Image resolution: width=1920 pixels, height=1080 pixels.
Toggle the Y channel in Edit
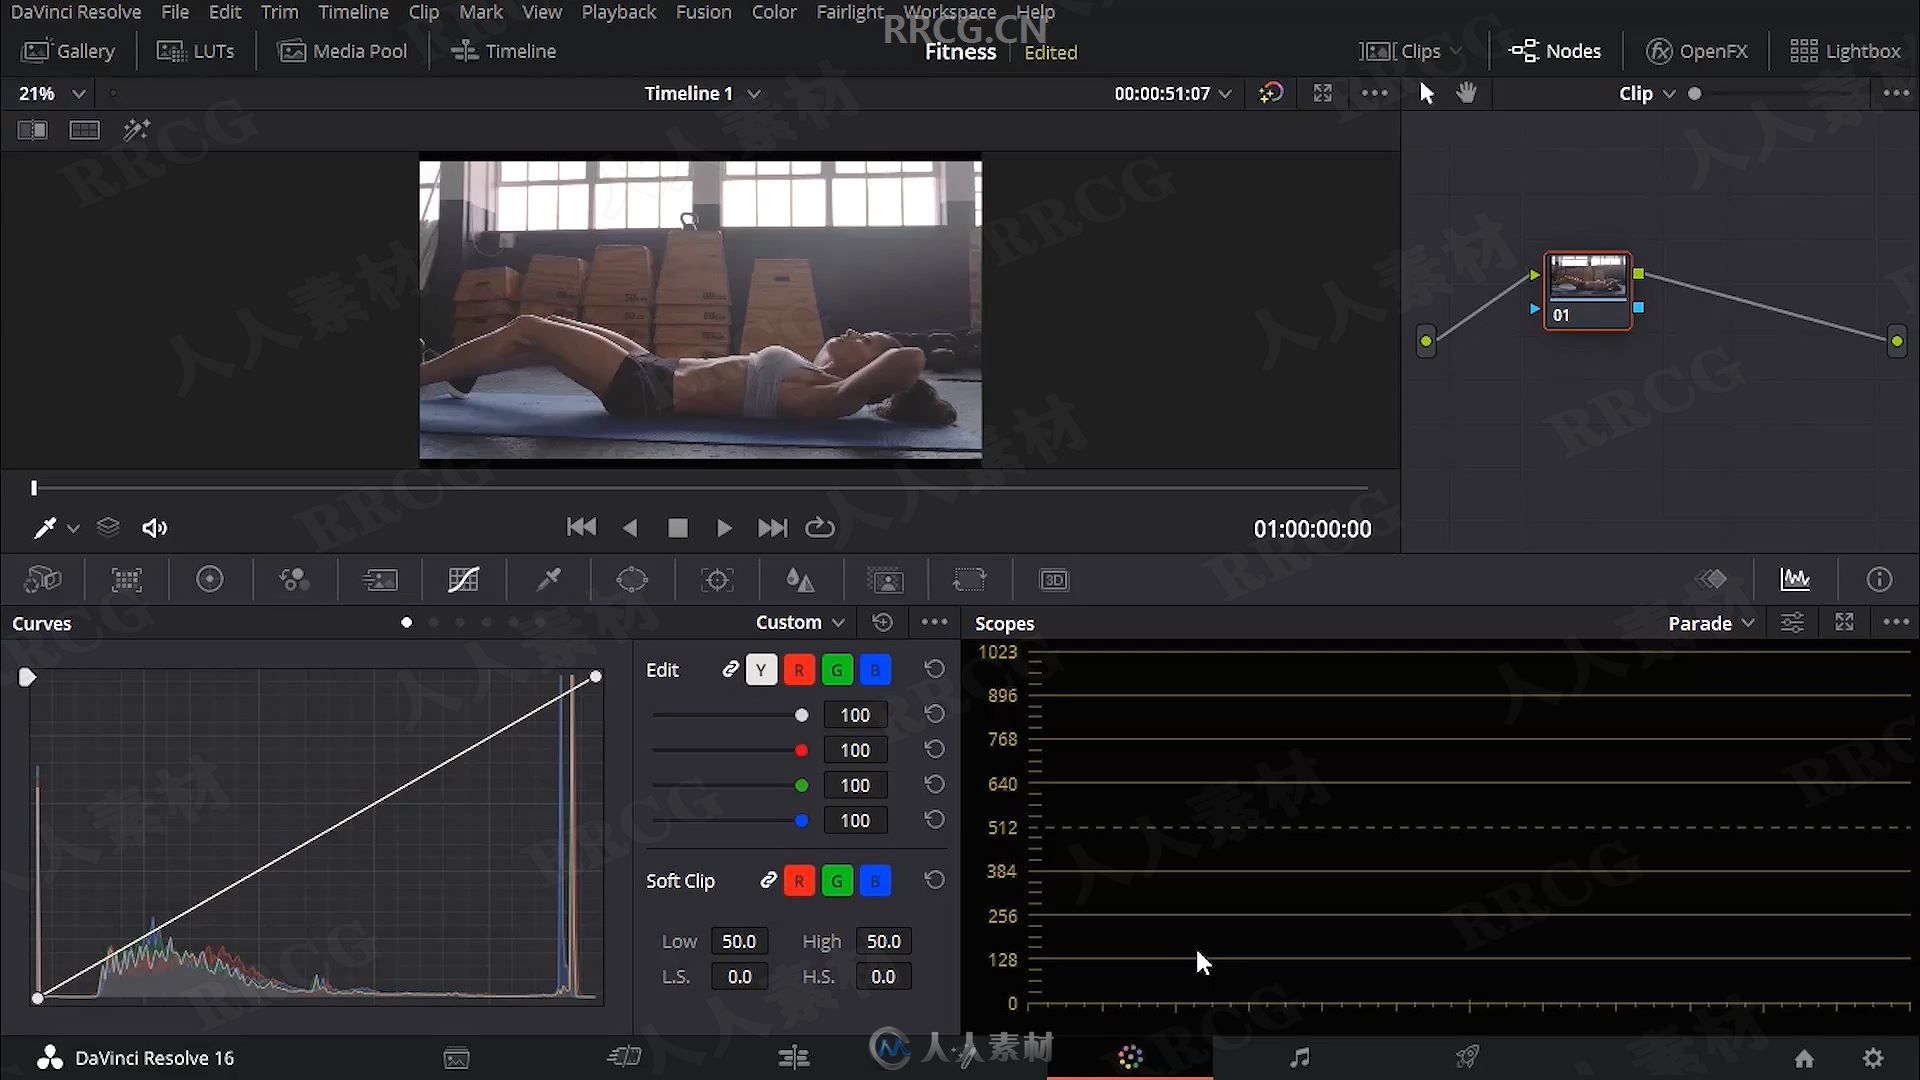761,670
